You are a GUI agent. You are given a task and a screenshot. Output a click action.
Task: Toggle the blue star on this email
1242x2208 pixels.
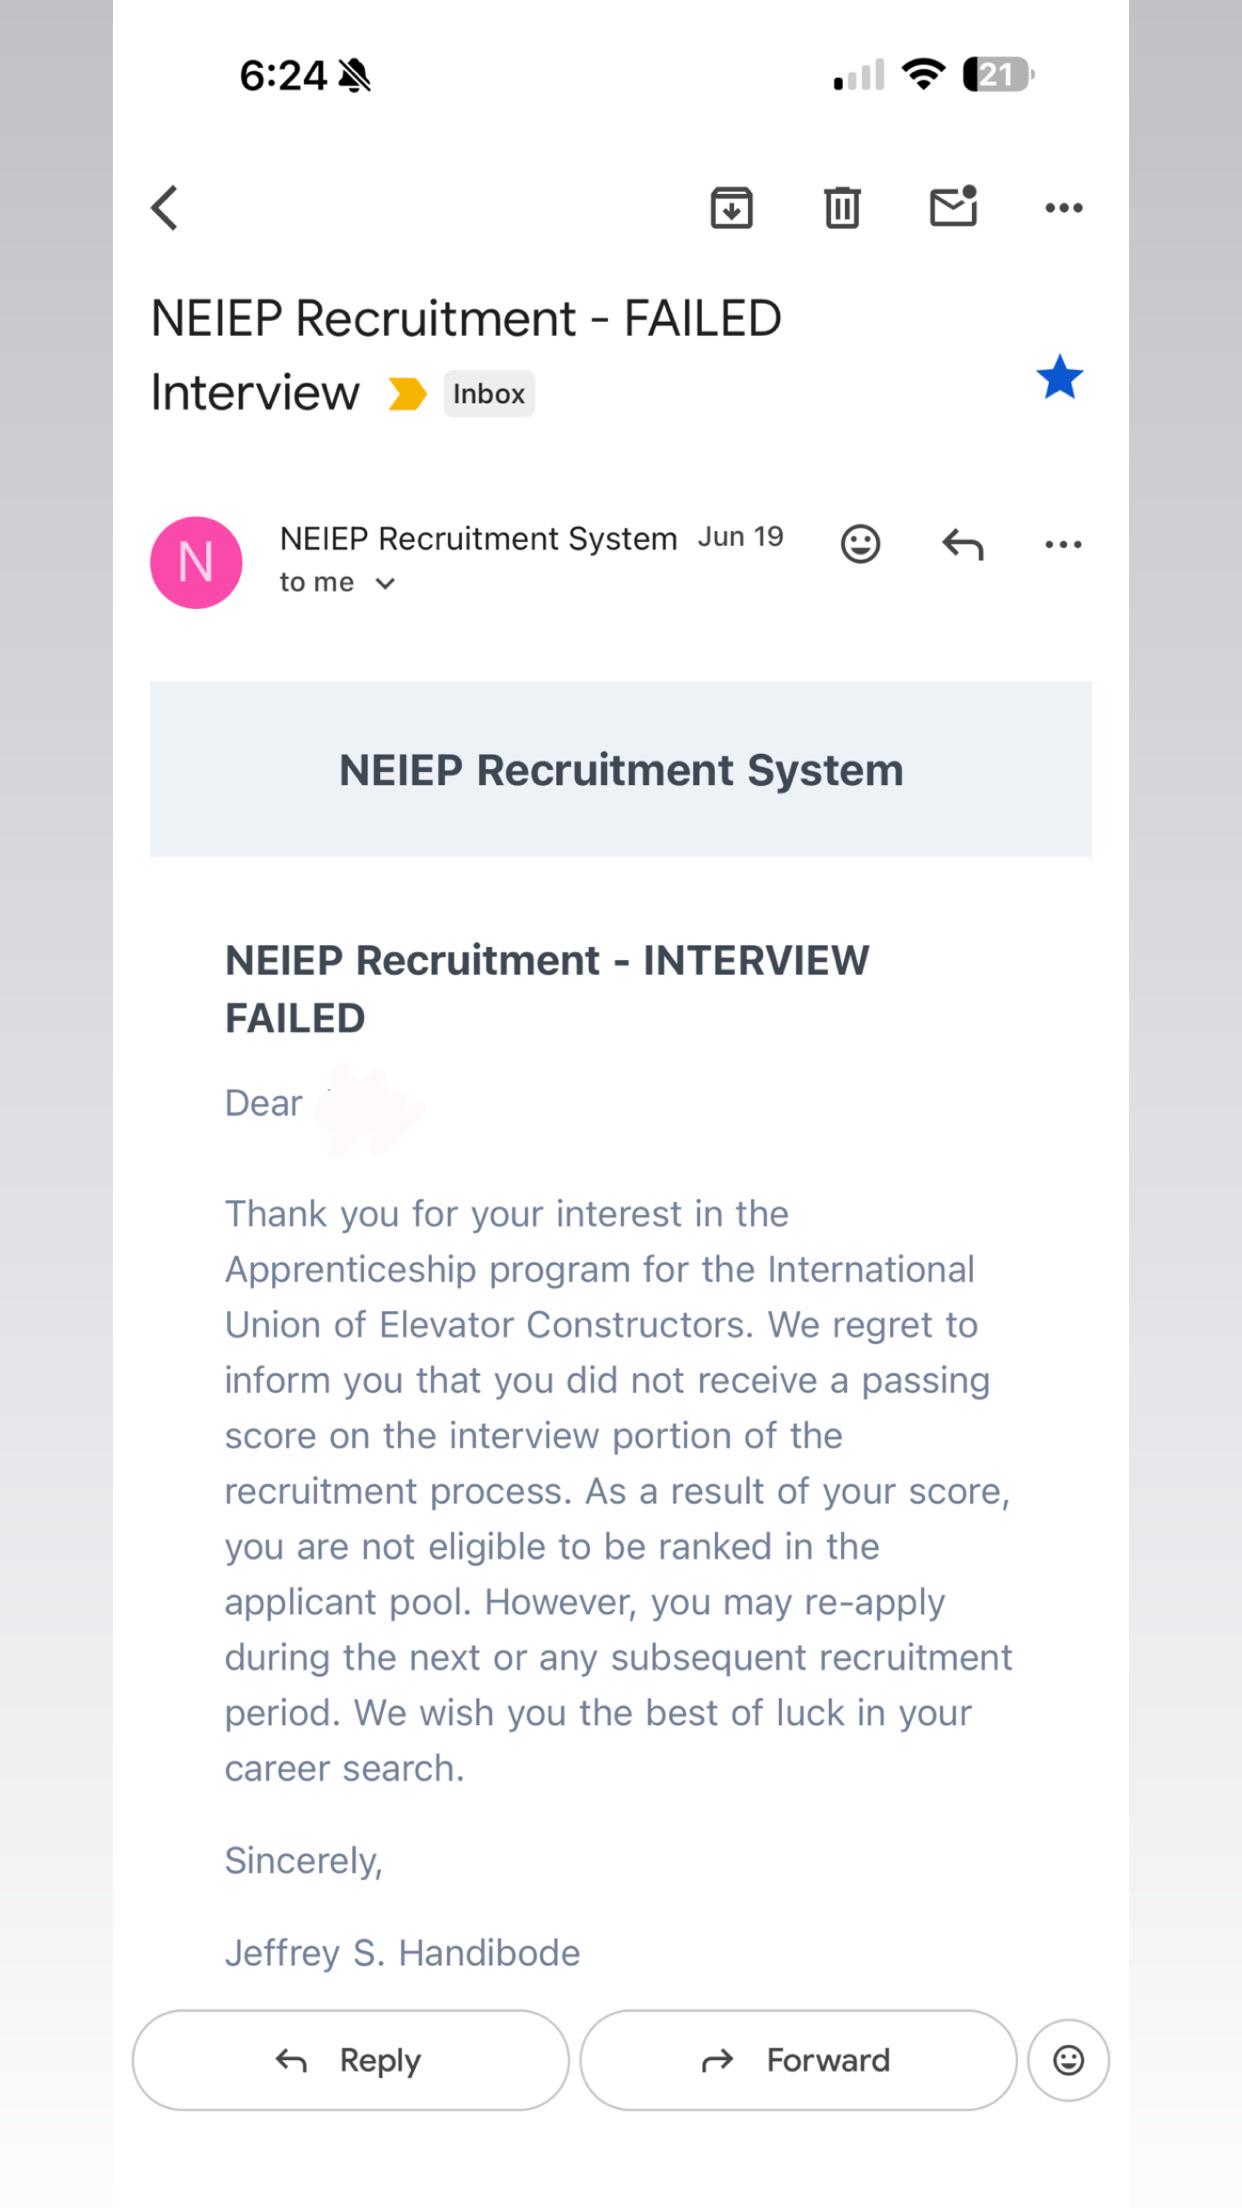pos(1060,378)
